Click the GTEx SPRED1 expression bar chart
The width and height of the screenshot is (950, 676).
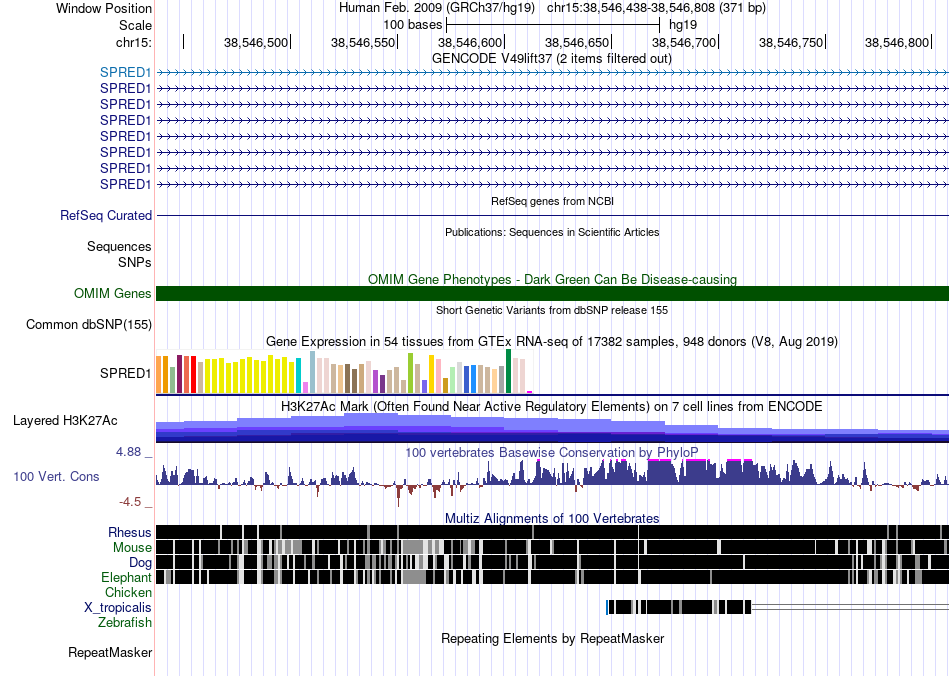(x=344, y=372)
